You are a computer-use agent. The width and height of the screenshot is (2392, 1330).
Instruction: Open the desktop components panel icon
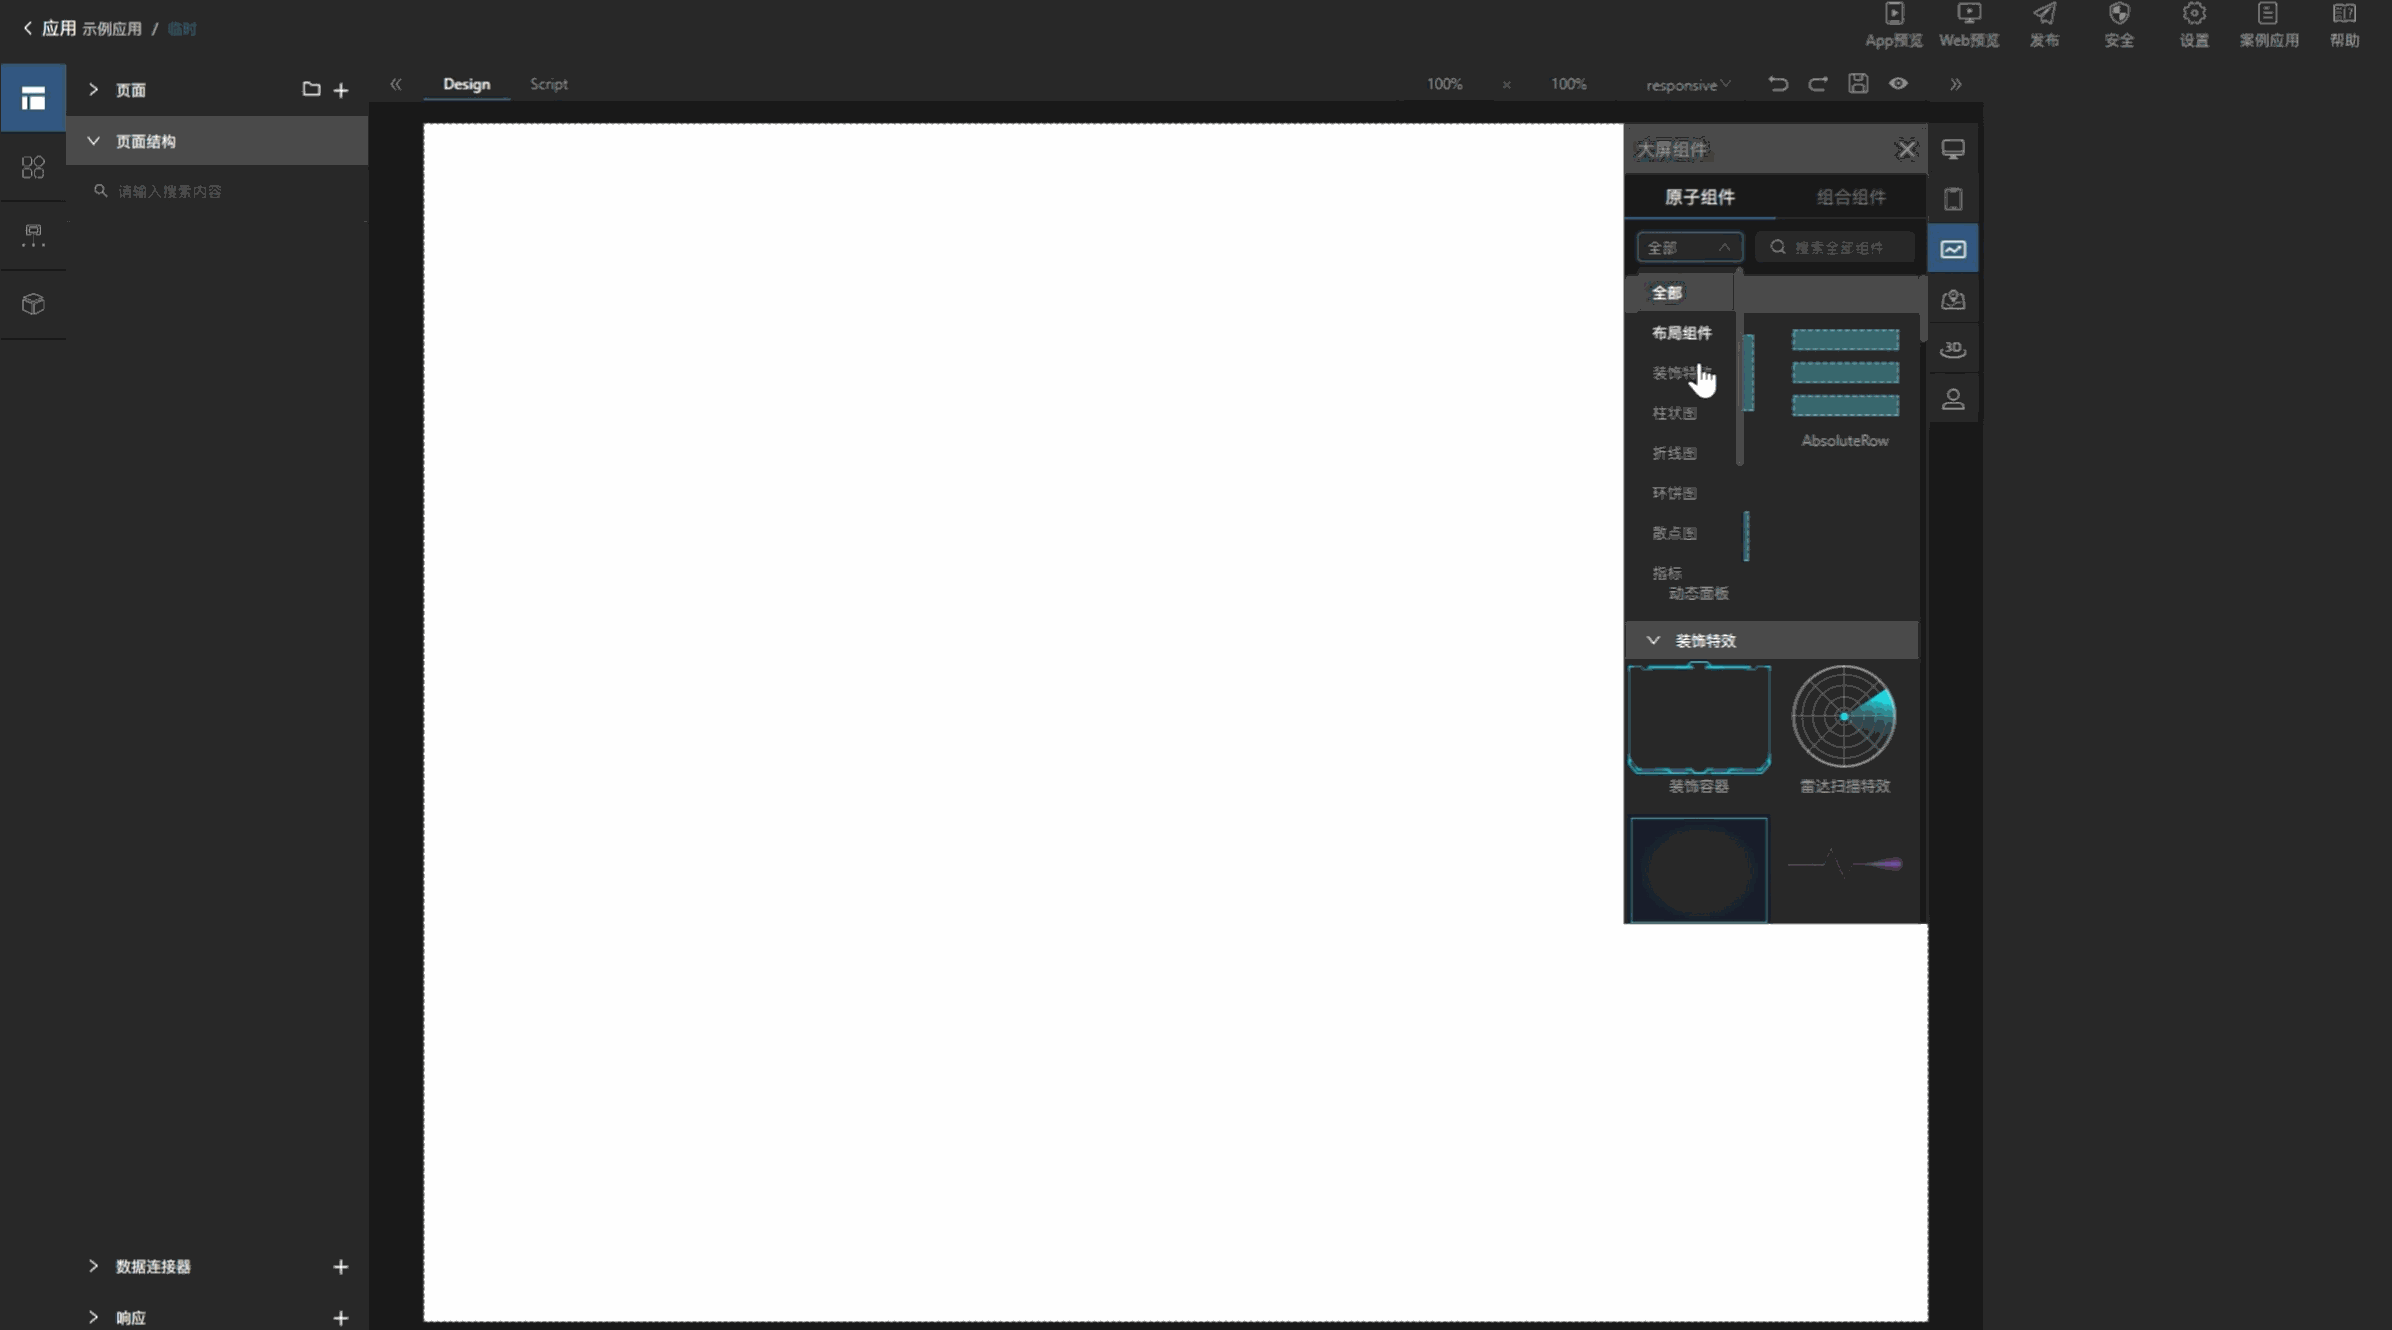tap(1953, 149)
